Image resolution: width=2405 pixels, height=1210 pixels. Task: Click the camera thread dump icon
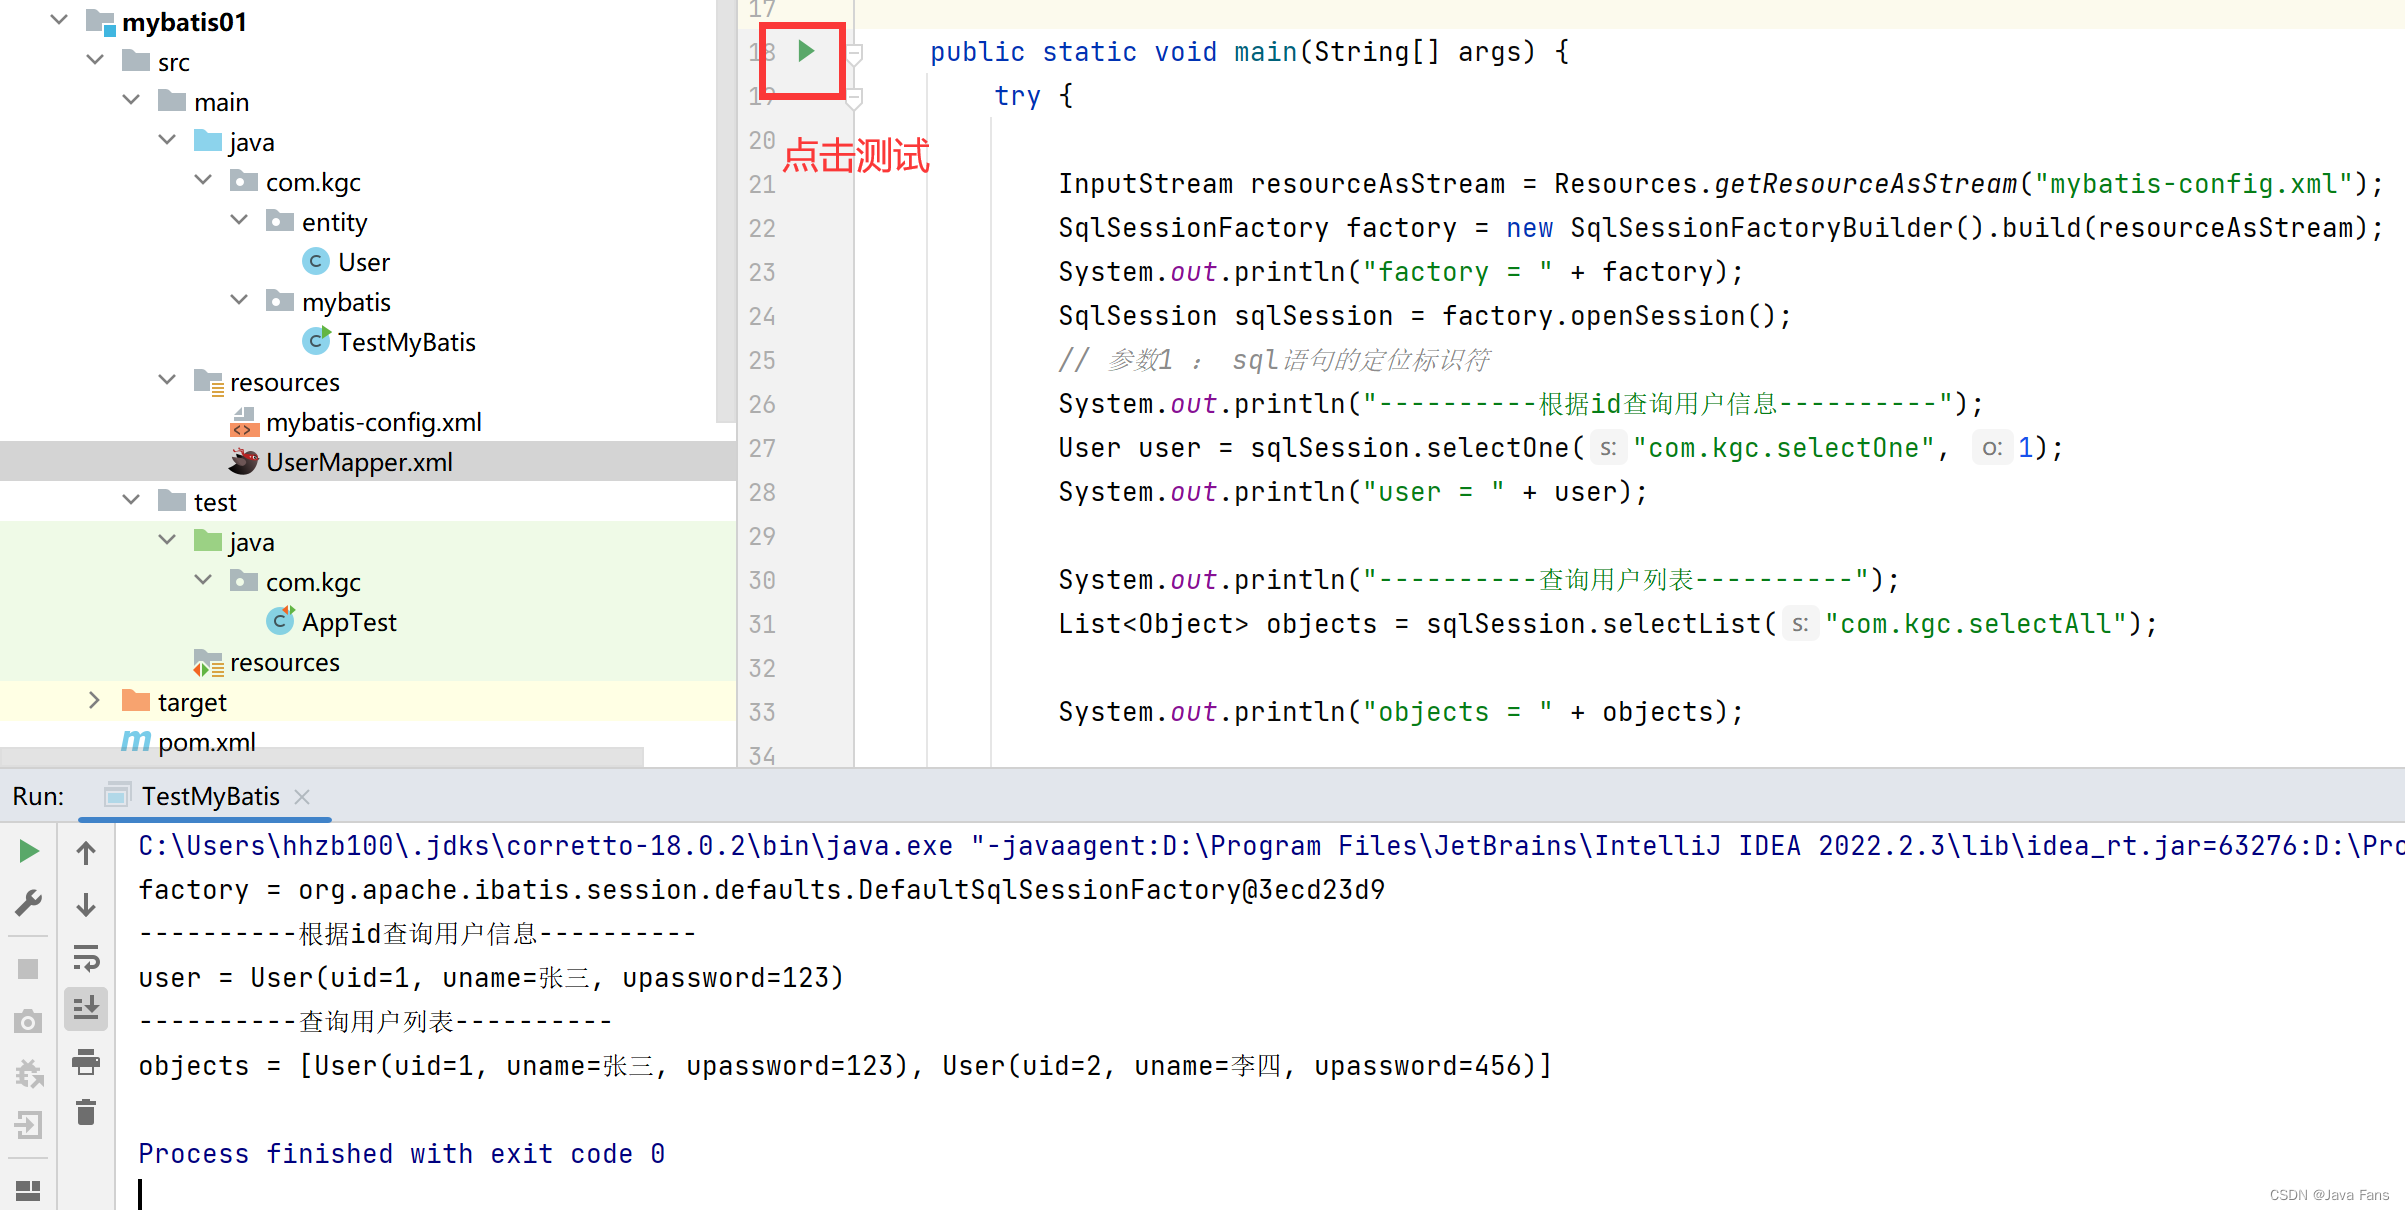click(29, 1021)
